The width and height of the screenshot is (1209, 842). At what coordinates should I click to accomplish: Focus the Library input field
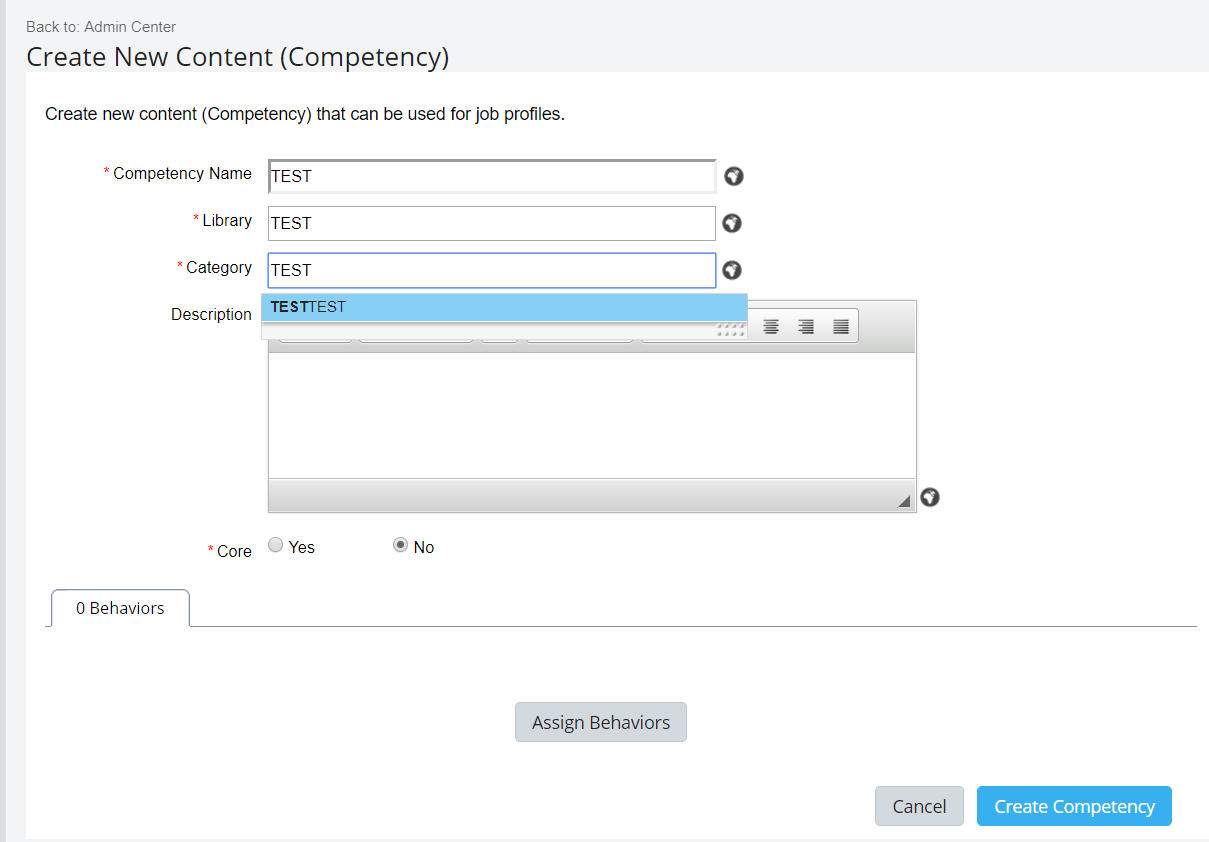pyautogui.click(x=492, y=223)
